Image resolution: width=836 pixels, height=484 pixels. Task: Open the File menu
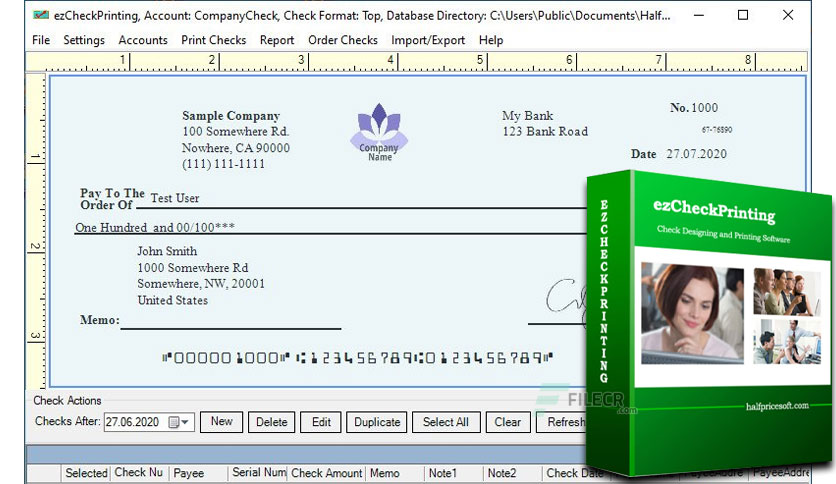click(41, 40)
